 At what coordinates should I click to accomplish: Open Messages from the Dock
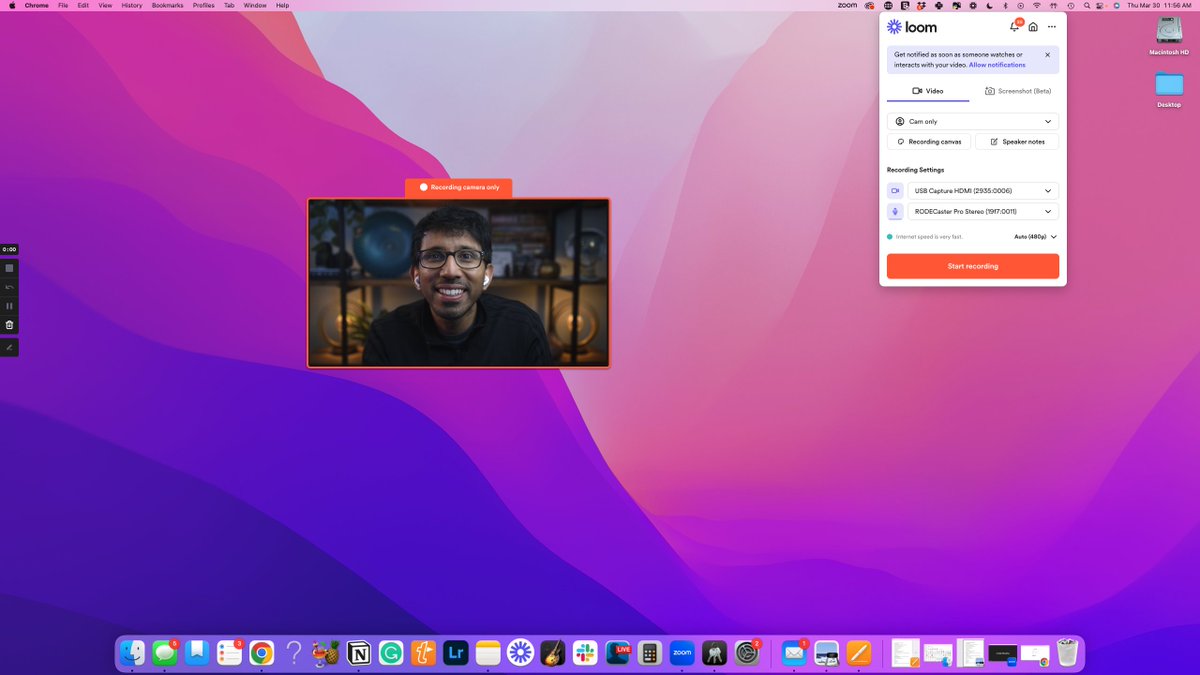pos(165,653)
